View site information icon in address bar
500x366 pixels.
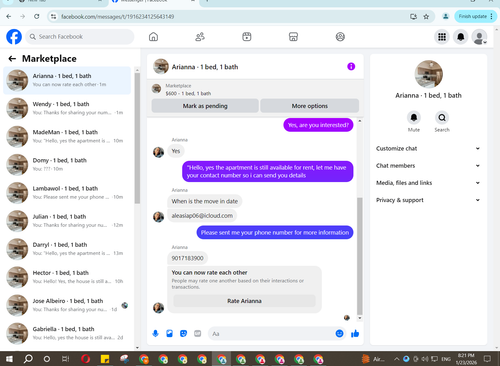[x=54, y=16]
